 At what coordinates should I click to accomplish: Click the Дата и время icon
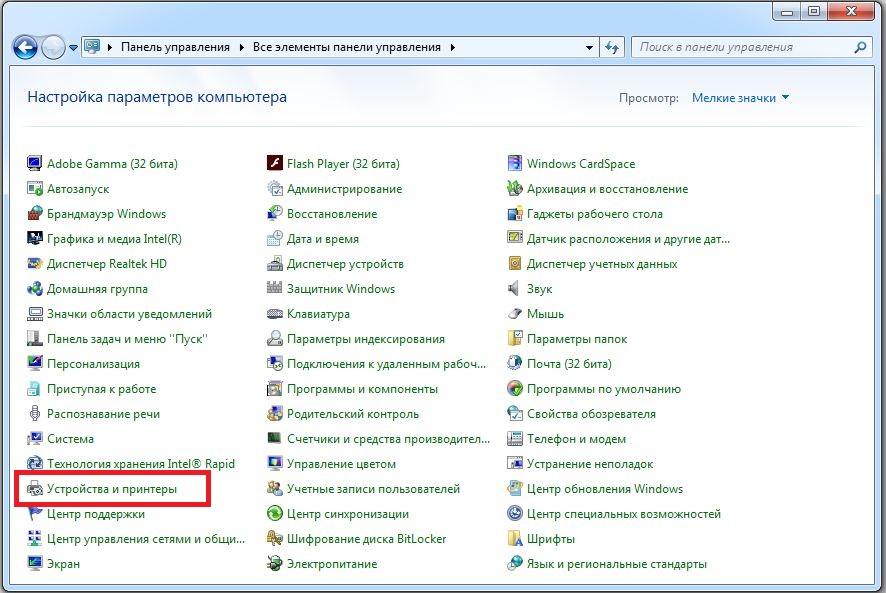tap(275, 239)
